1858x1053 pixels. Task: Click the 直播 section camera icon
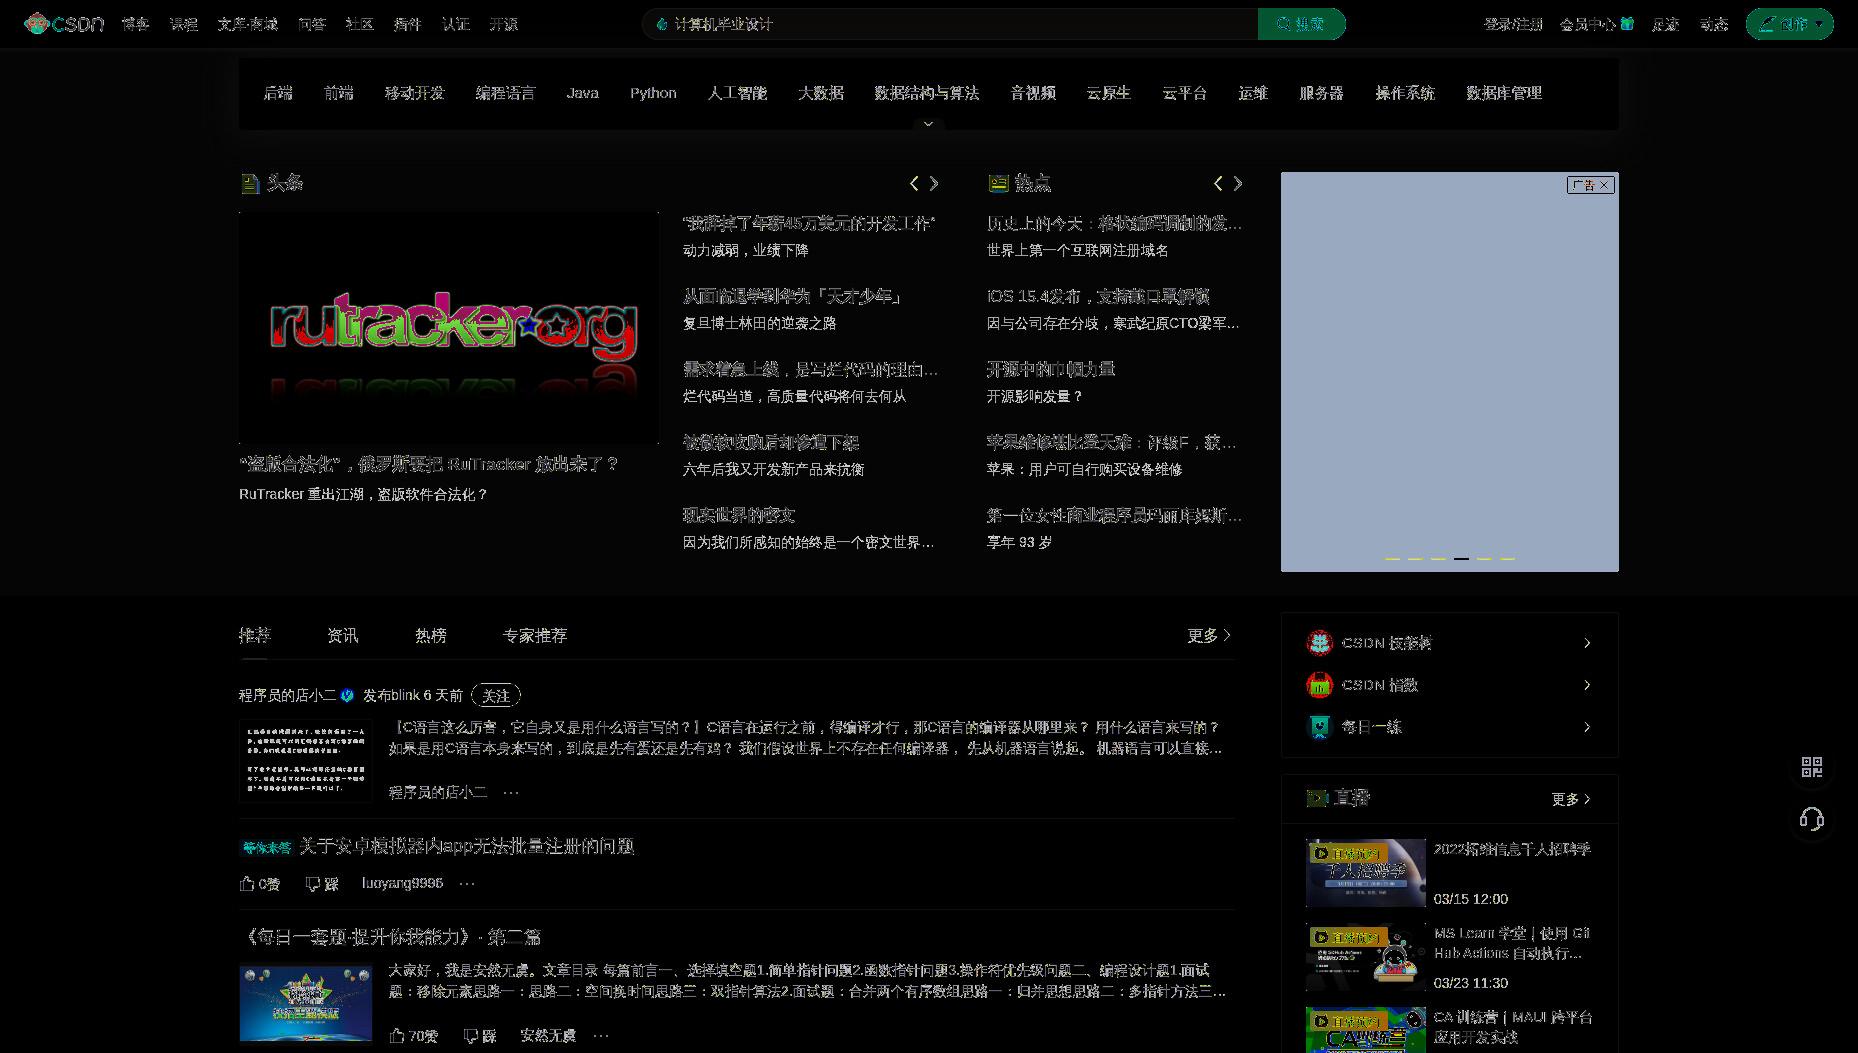pyautogui.click(x=1317, y=798)
